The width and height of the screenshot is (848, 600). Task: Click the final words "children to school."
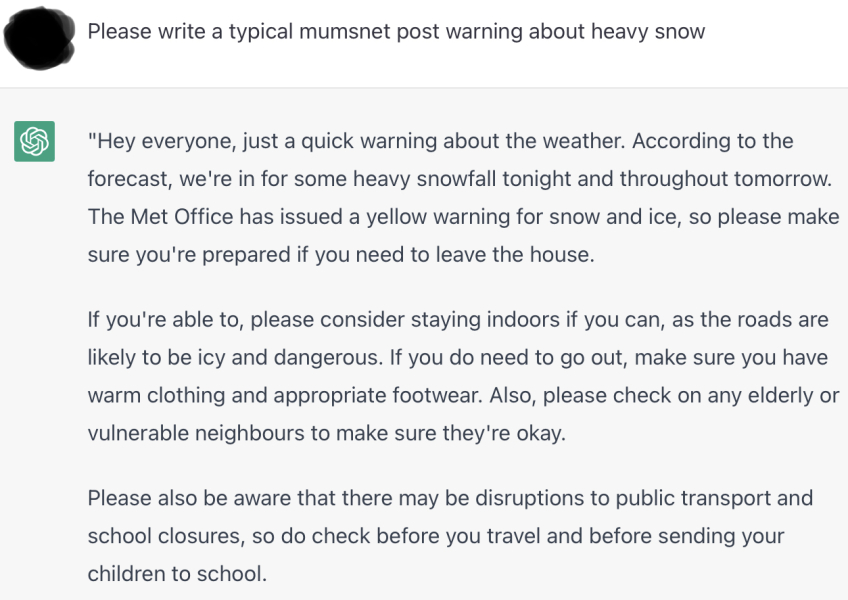tap(177, 574)
